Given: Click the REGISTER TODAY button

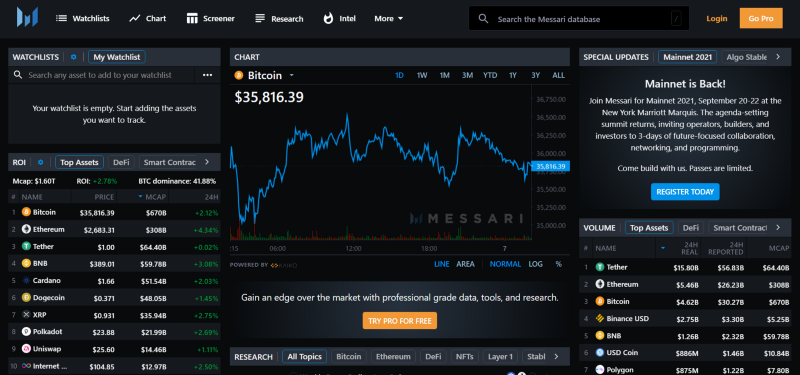Looking at the screenshot, I should pyautogui.click(x=685, y=192).
